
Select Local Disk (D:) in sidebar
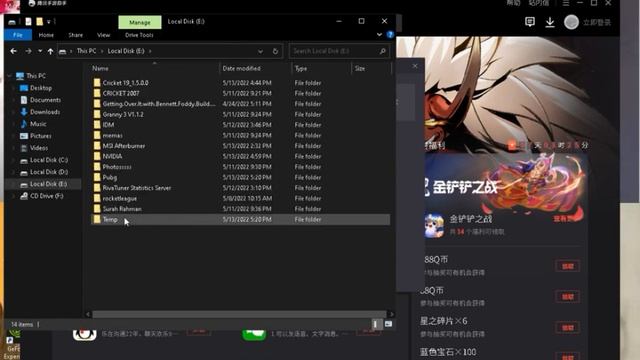(x=49, y=172)
